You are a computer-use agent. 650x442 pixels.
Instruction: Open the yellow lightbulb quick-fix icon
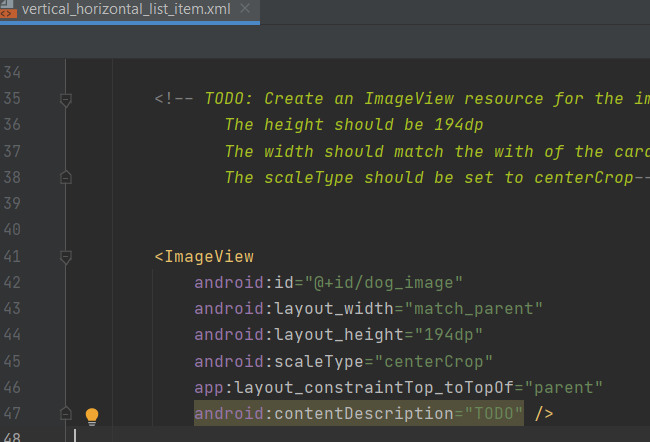[92, 416]
